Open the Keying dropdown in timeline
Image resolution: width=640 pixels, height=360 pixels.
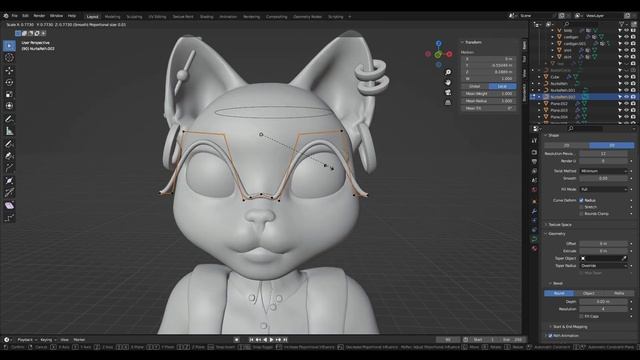coord(48,340)
